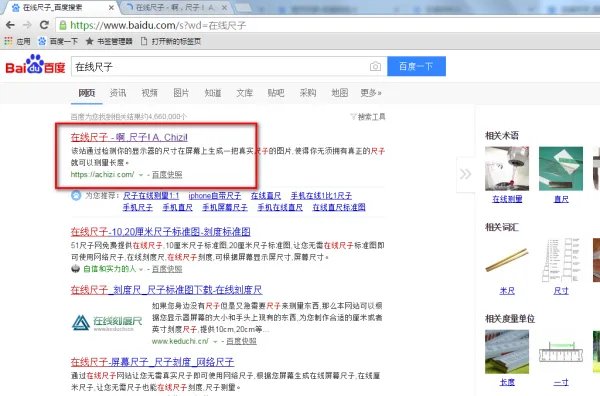Switch to the 视频 tab
Screen dimensions: 600x396
point(150,93)
